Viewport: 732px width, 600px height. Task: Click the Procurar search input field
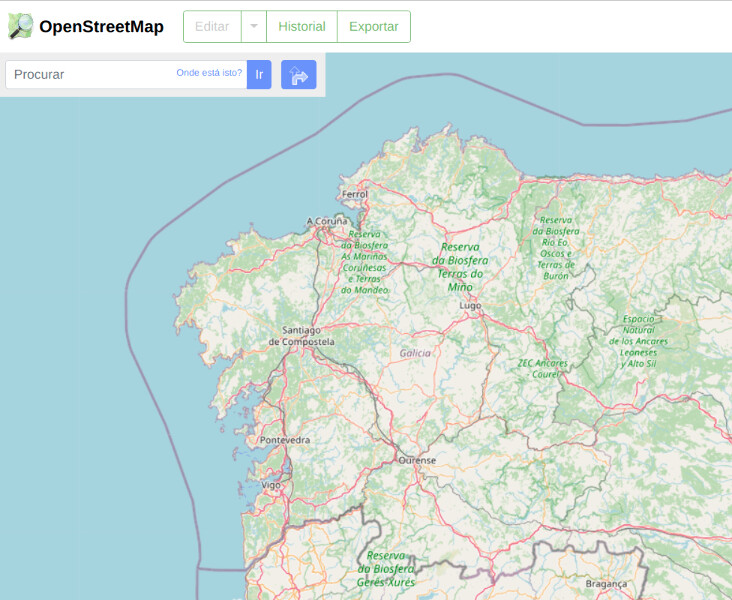(x=92, y=74)
